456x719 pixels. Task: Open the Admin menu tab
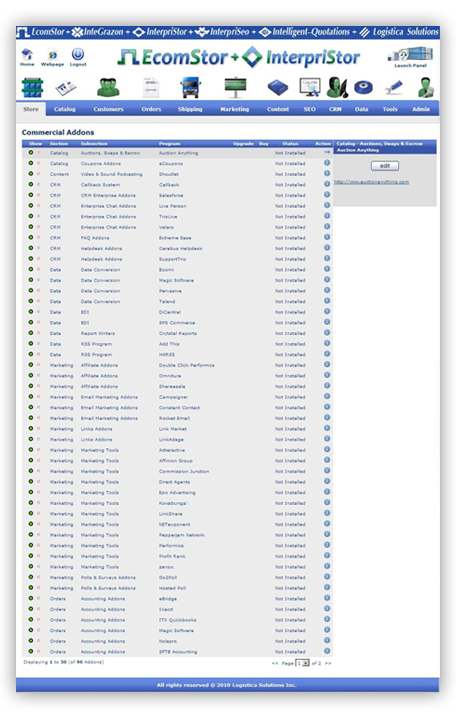point(421,109)
